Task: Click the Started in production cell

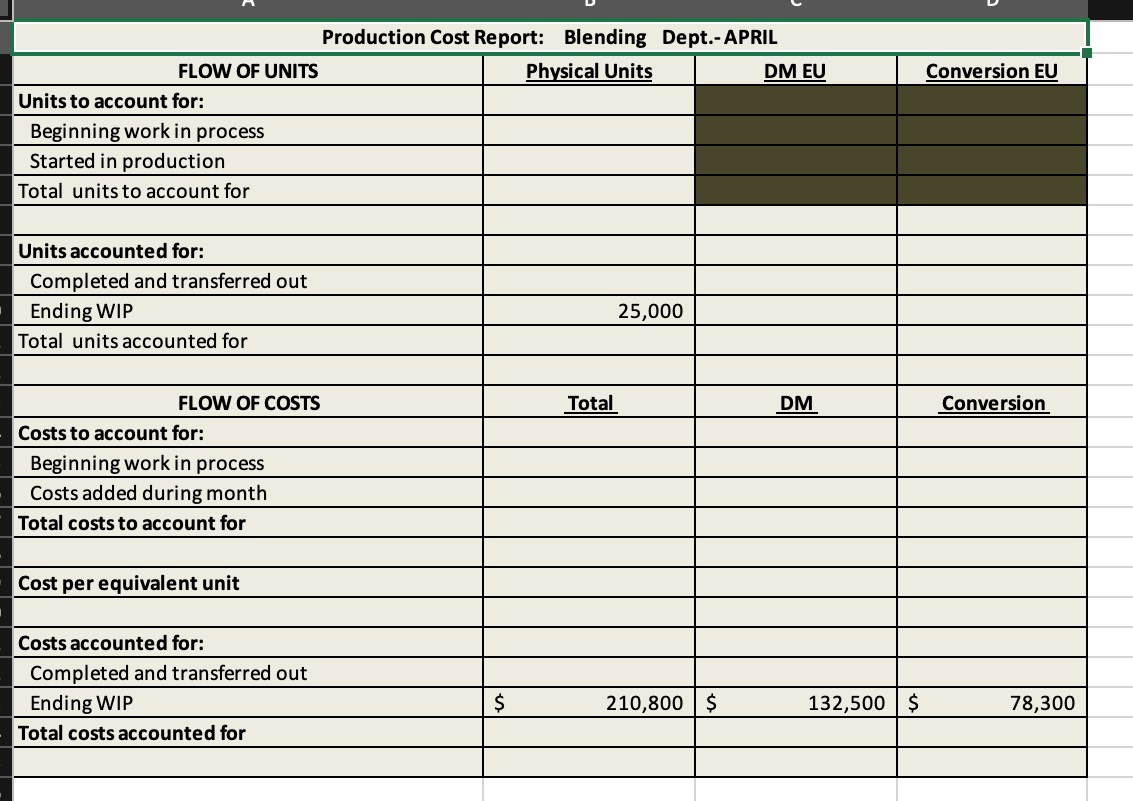Action: [247, 161]
